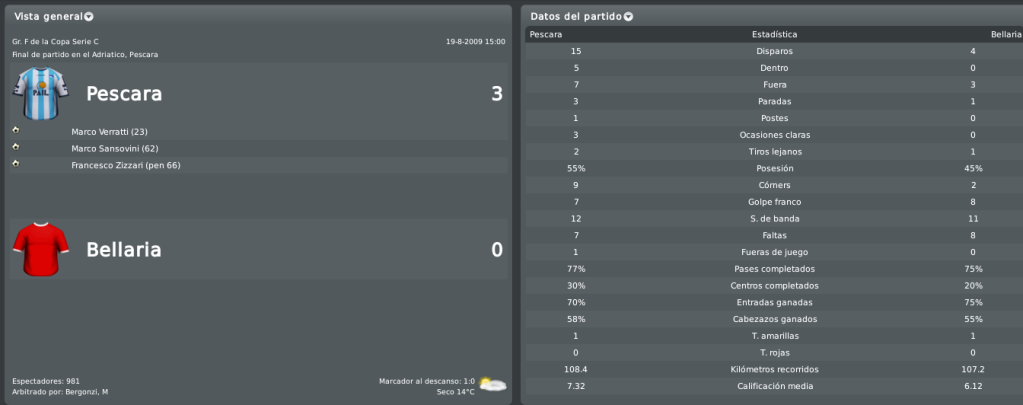The image size is (1023, 405).
Task: Click the goal ball icon beside Marco Sansovini
Action: click(16, 147)
